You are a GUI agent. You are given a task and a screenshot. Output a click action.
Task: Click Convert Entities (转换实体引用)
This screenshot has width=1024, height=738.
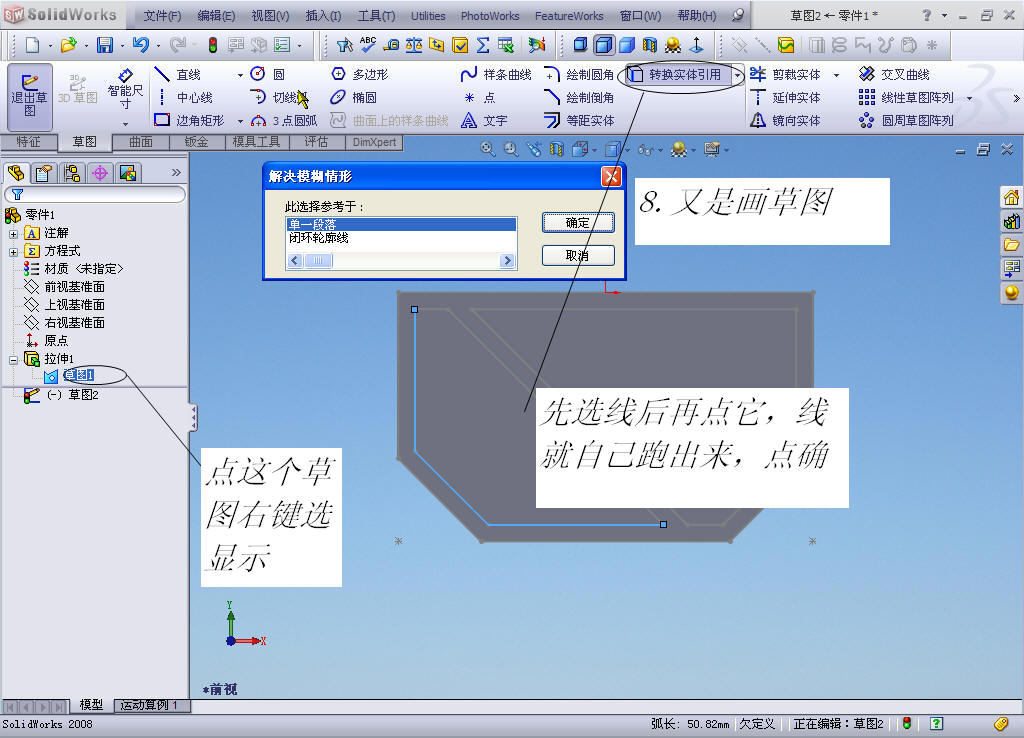click(677, 74)
